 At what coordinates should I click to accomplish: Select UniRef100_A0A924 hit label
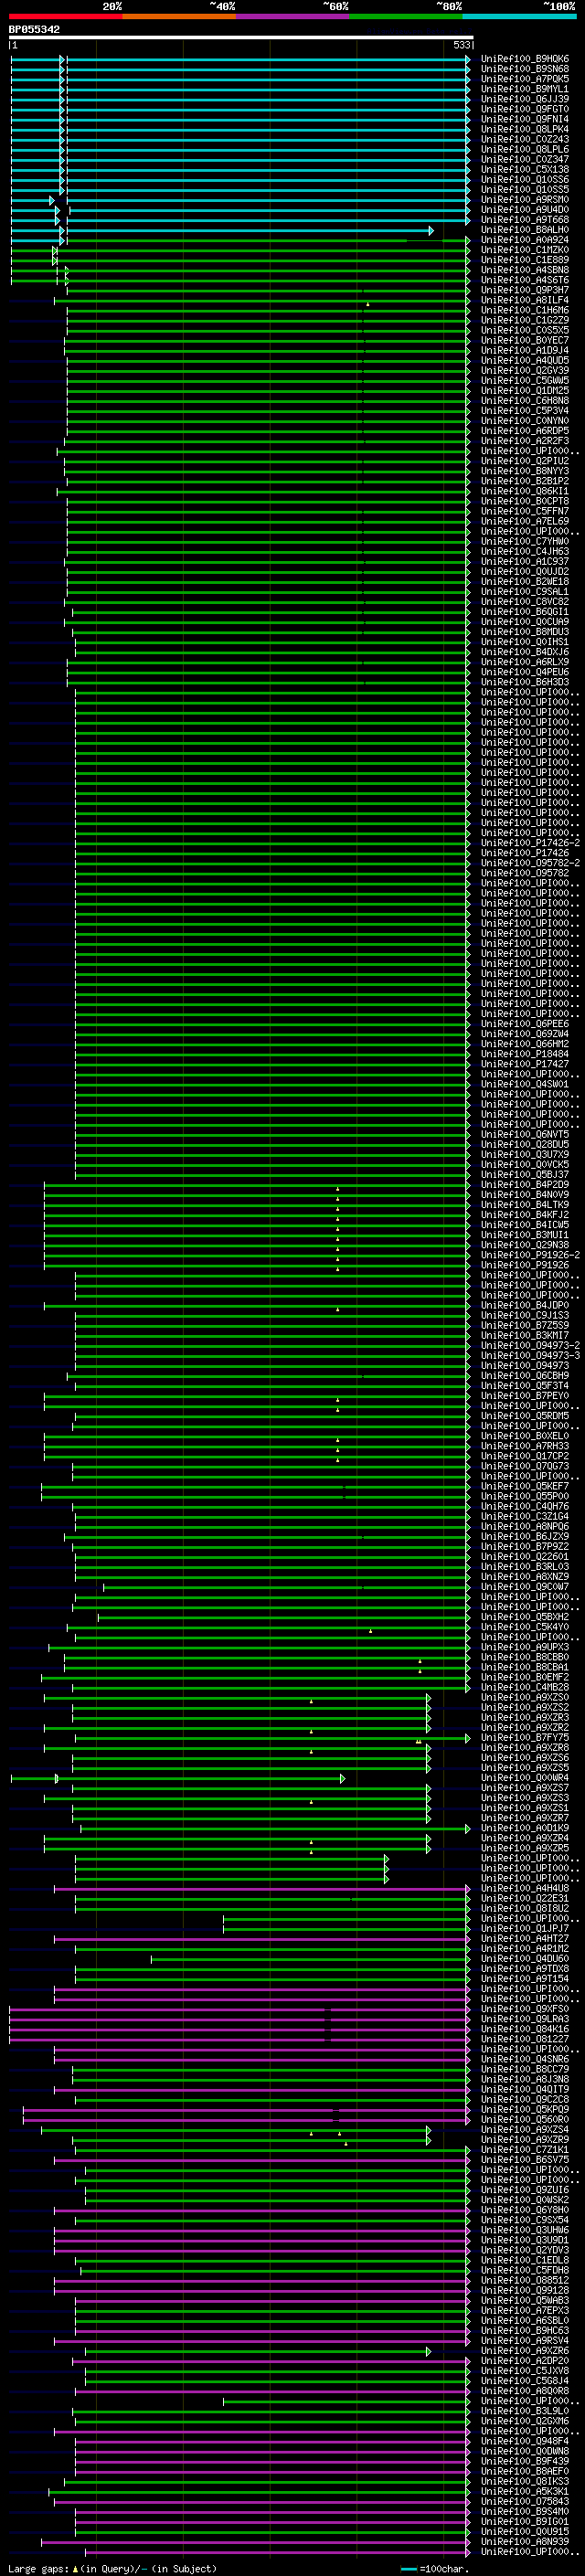(525, 240)
